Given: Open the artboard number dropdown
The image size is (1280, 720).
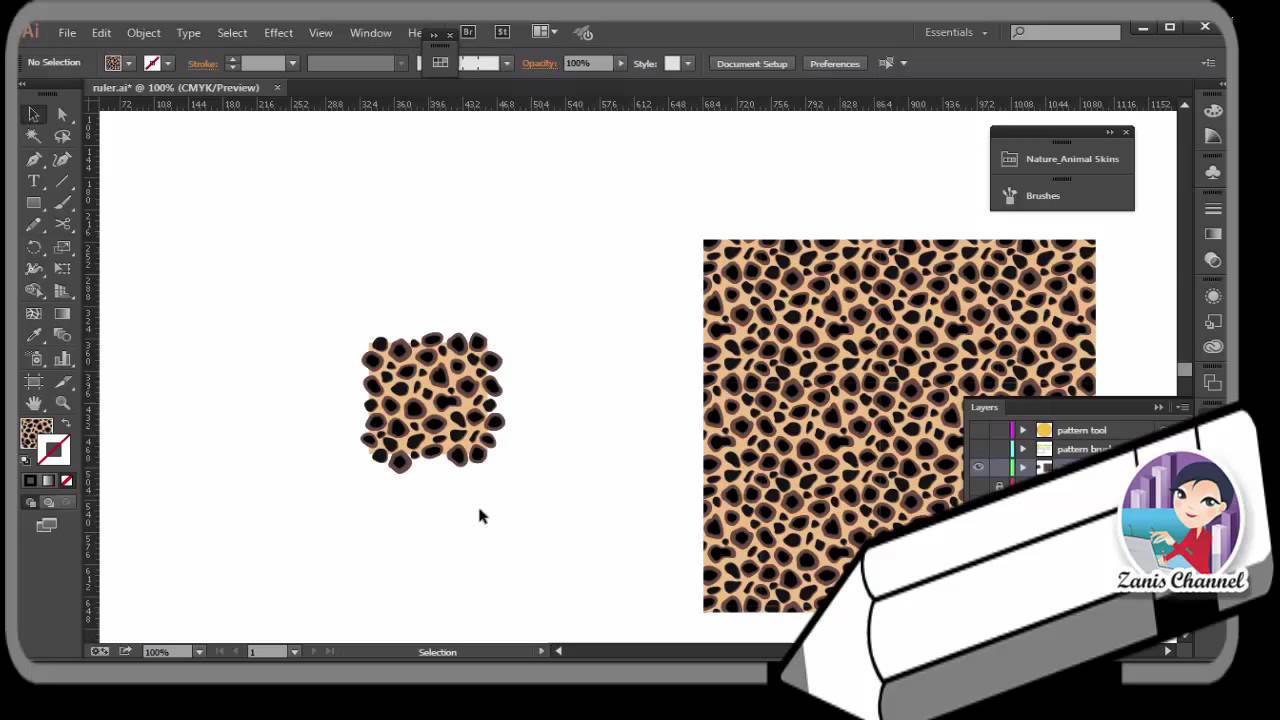Looking at the screenshot, I should [294, 652].
